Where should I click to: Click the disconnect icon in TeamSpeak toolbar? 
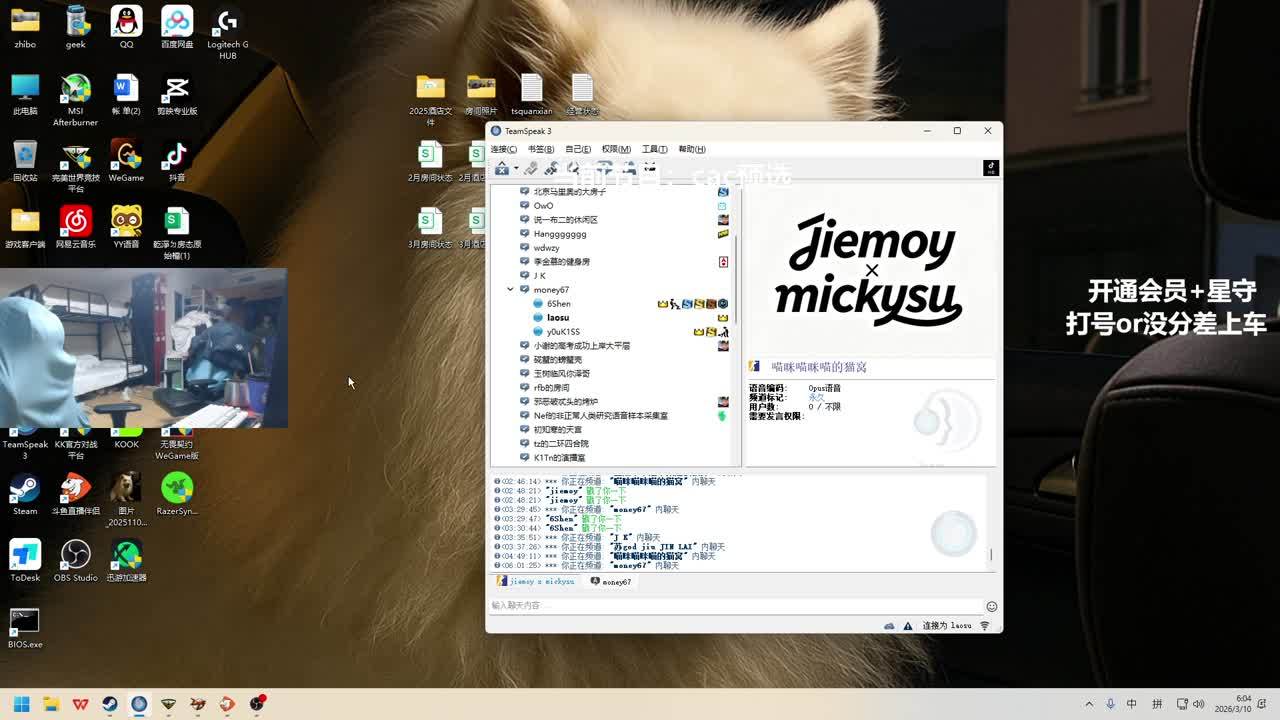point(501,169)
